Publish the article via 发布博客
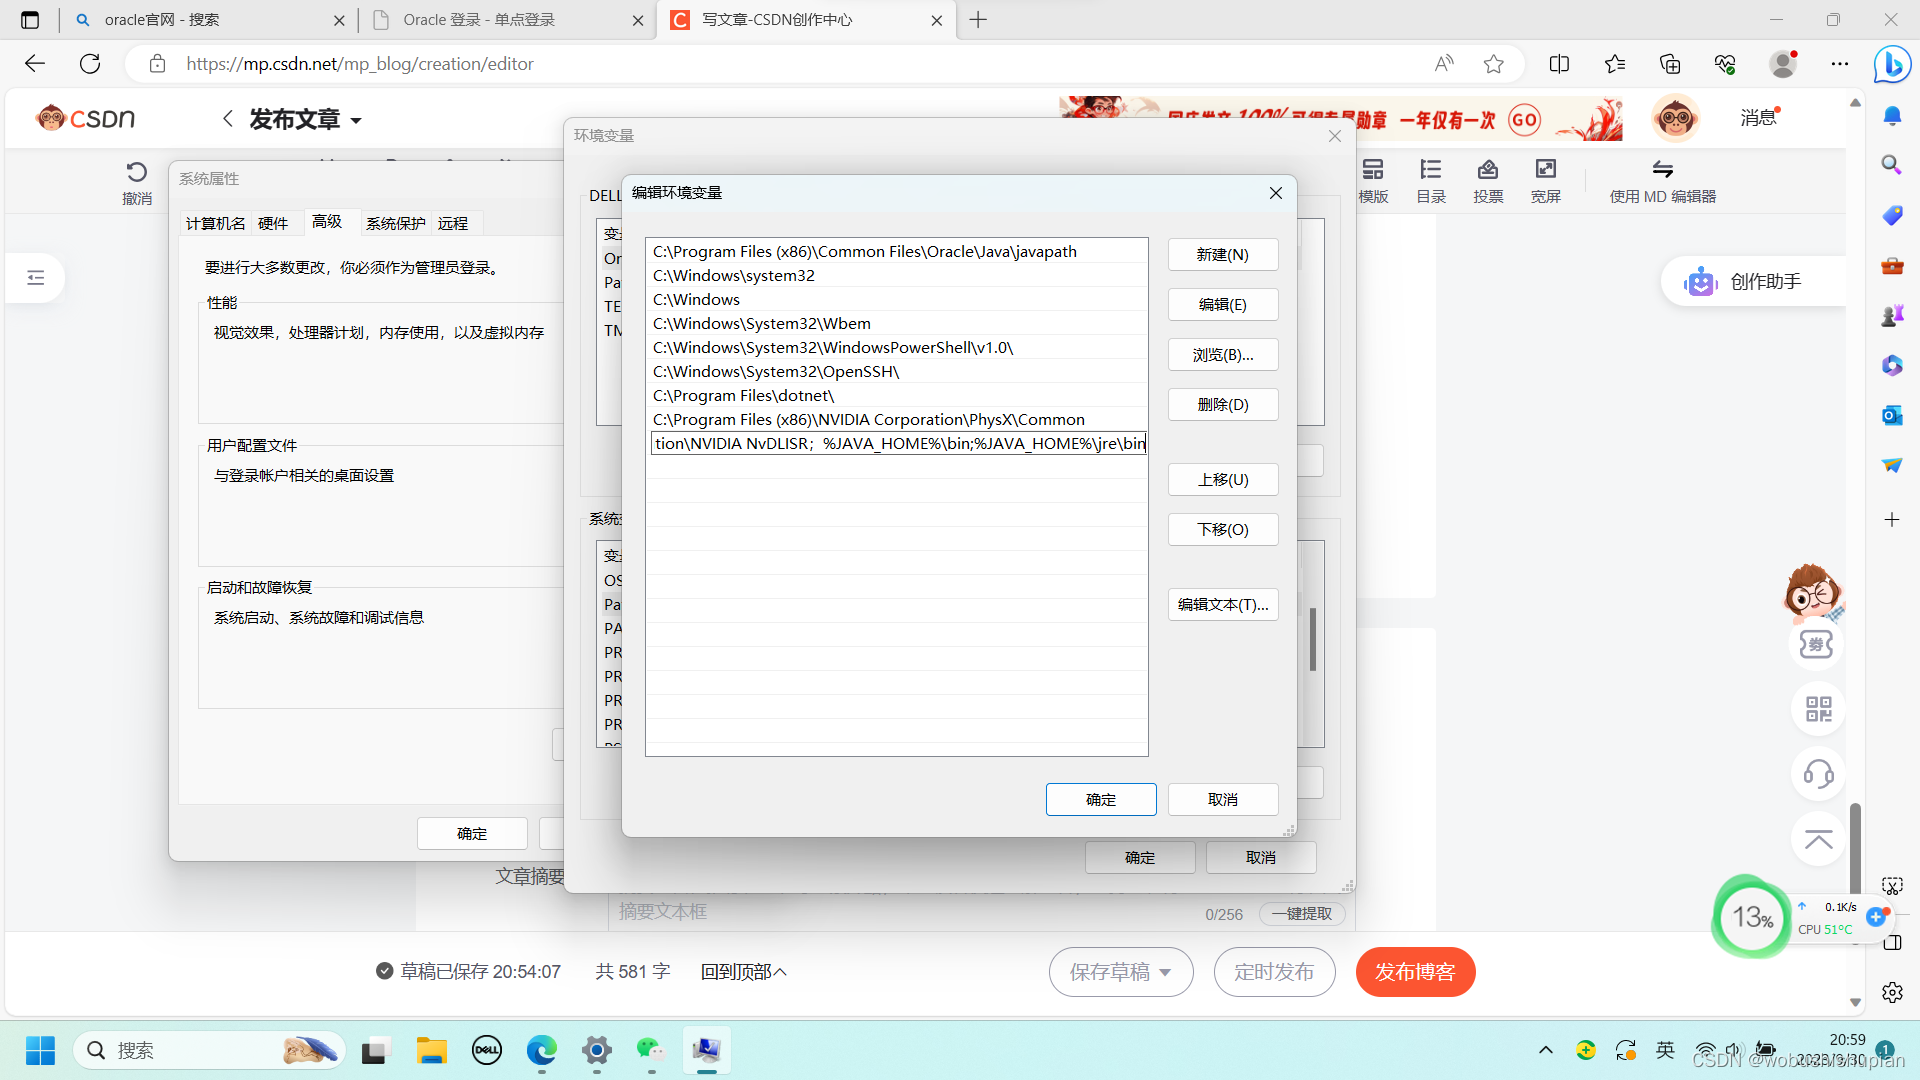The image size is (1920, 1080). click(1415, 971)
